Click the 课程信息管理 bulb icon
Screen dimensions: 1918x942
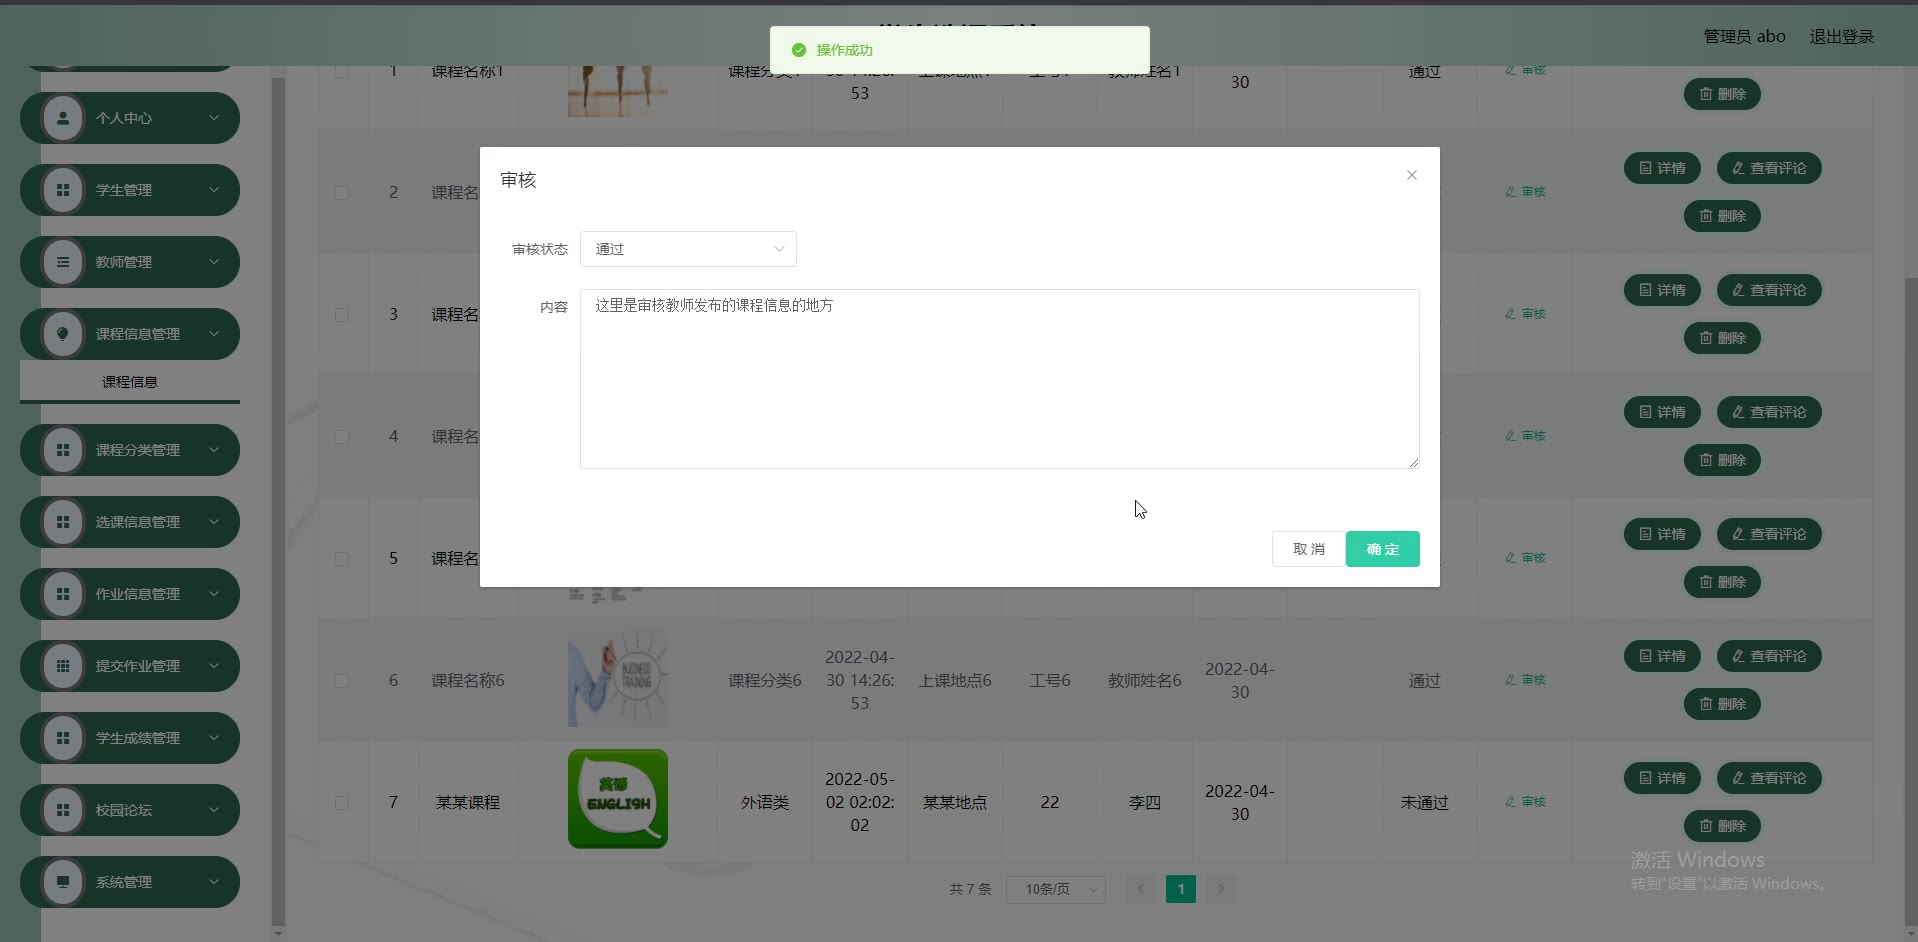pos(63,334)
